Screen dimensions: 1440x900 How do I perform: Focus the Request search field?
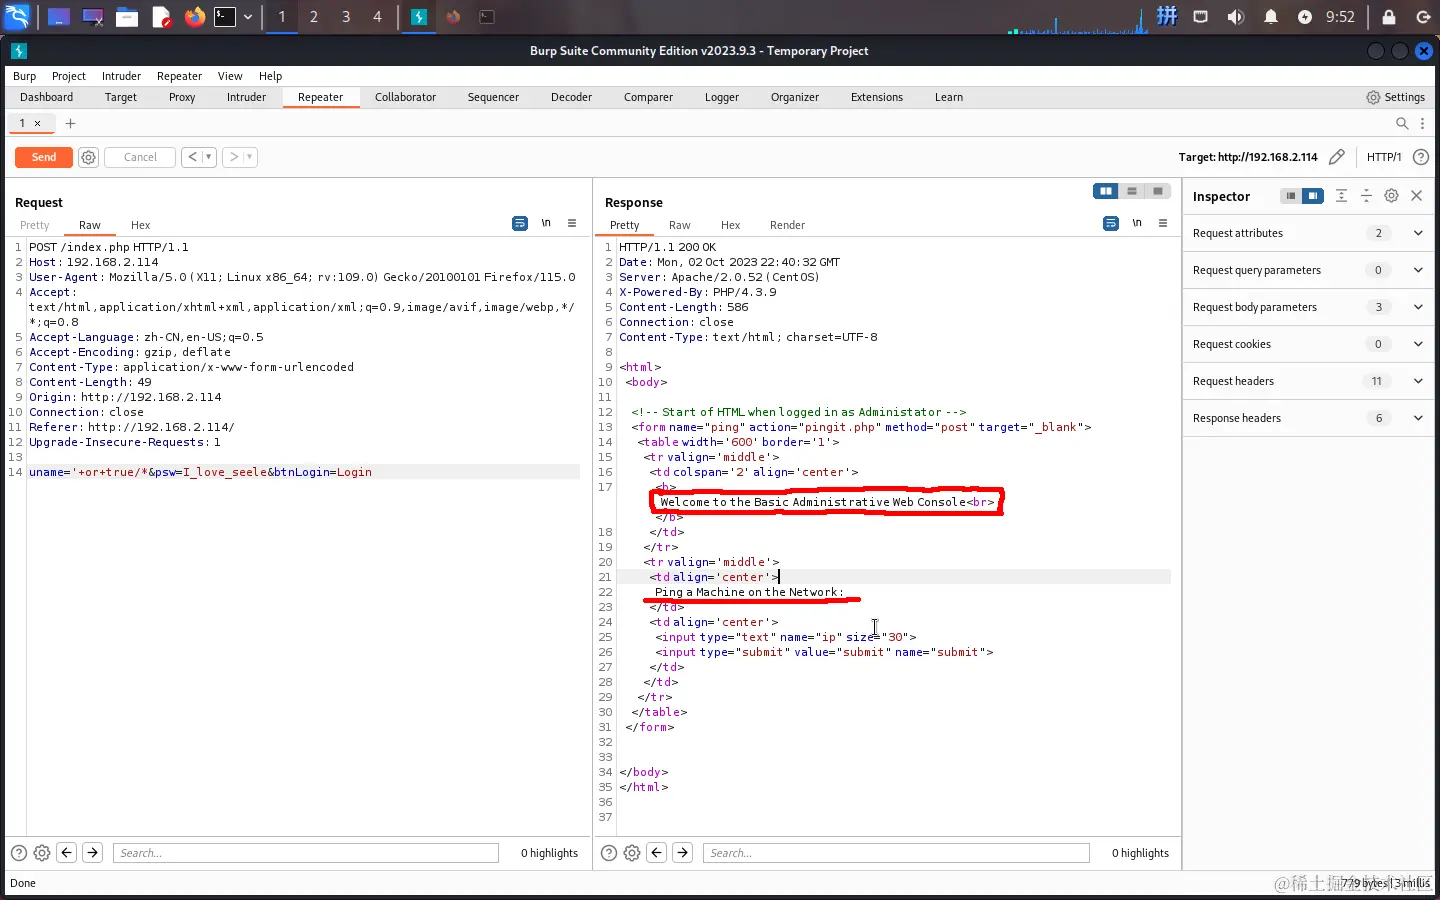tap(306, 853)
